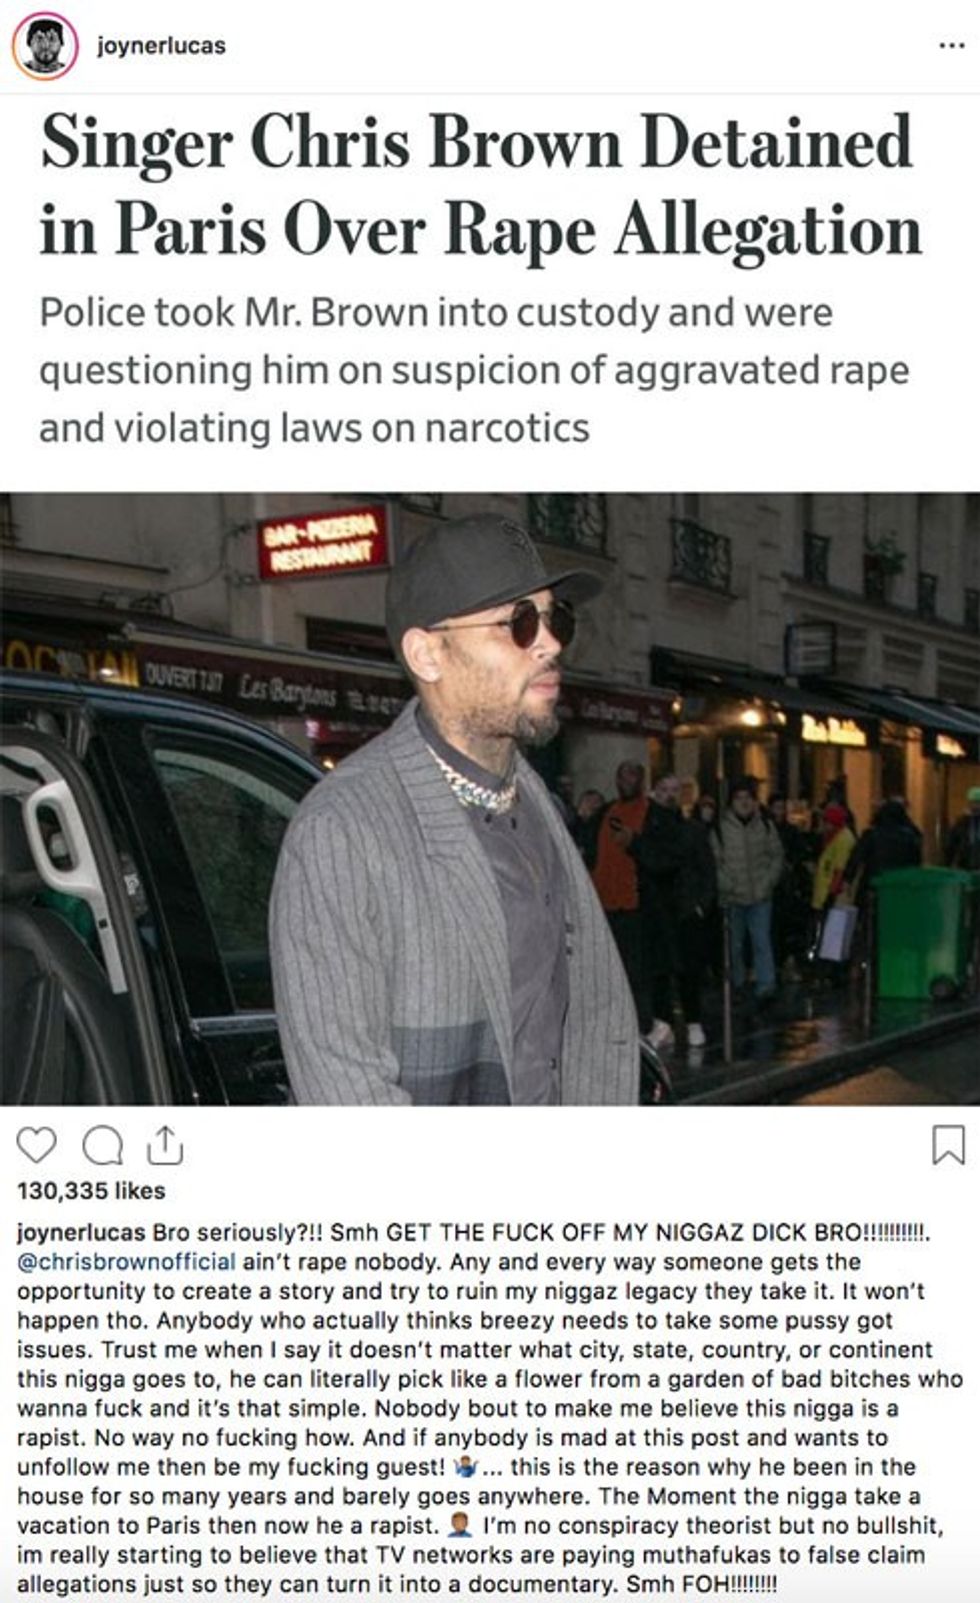Open @chrisbrownofficial mention in caption
This screenshot has width=980, height=1603.
point(127,1262)
